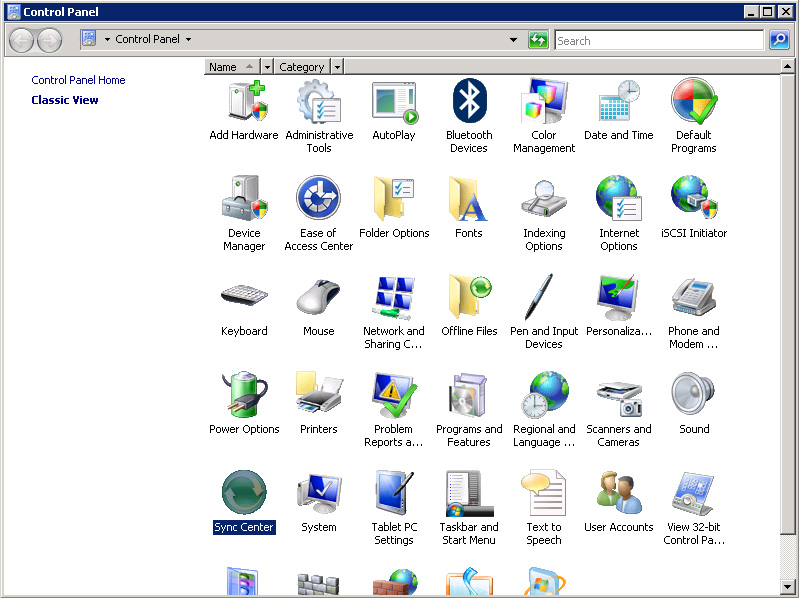Click the scrollbar up arrow

click(x=787, y=66)
